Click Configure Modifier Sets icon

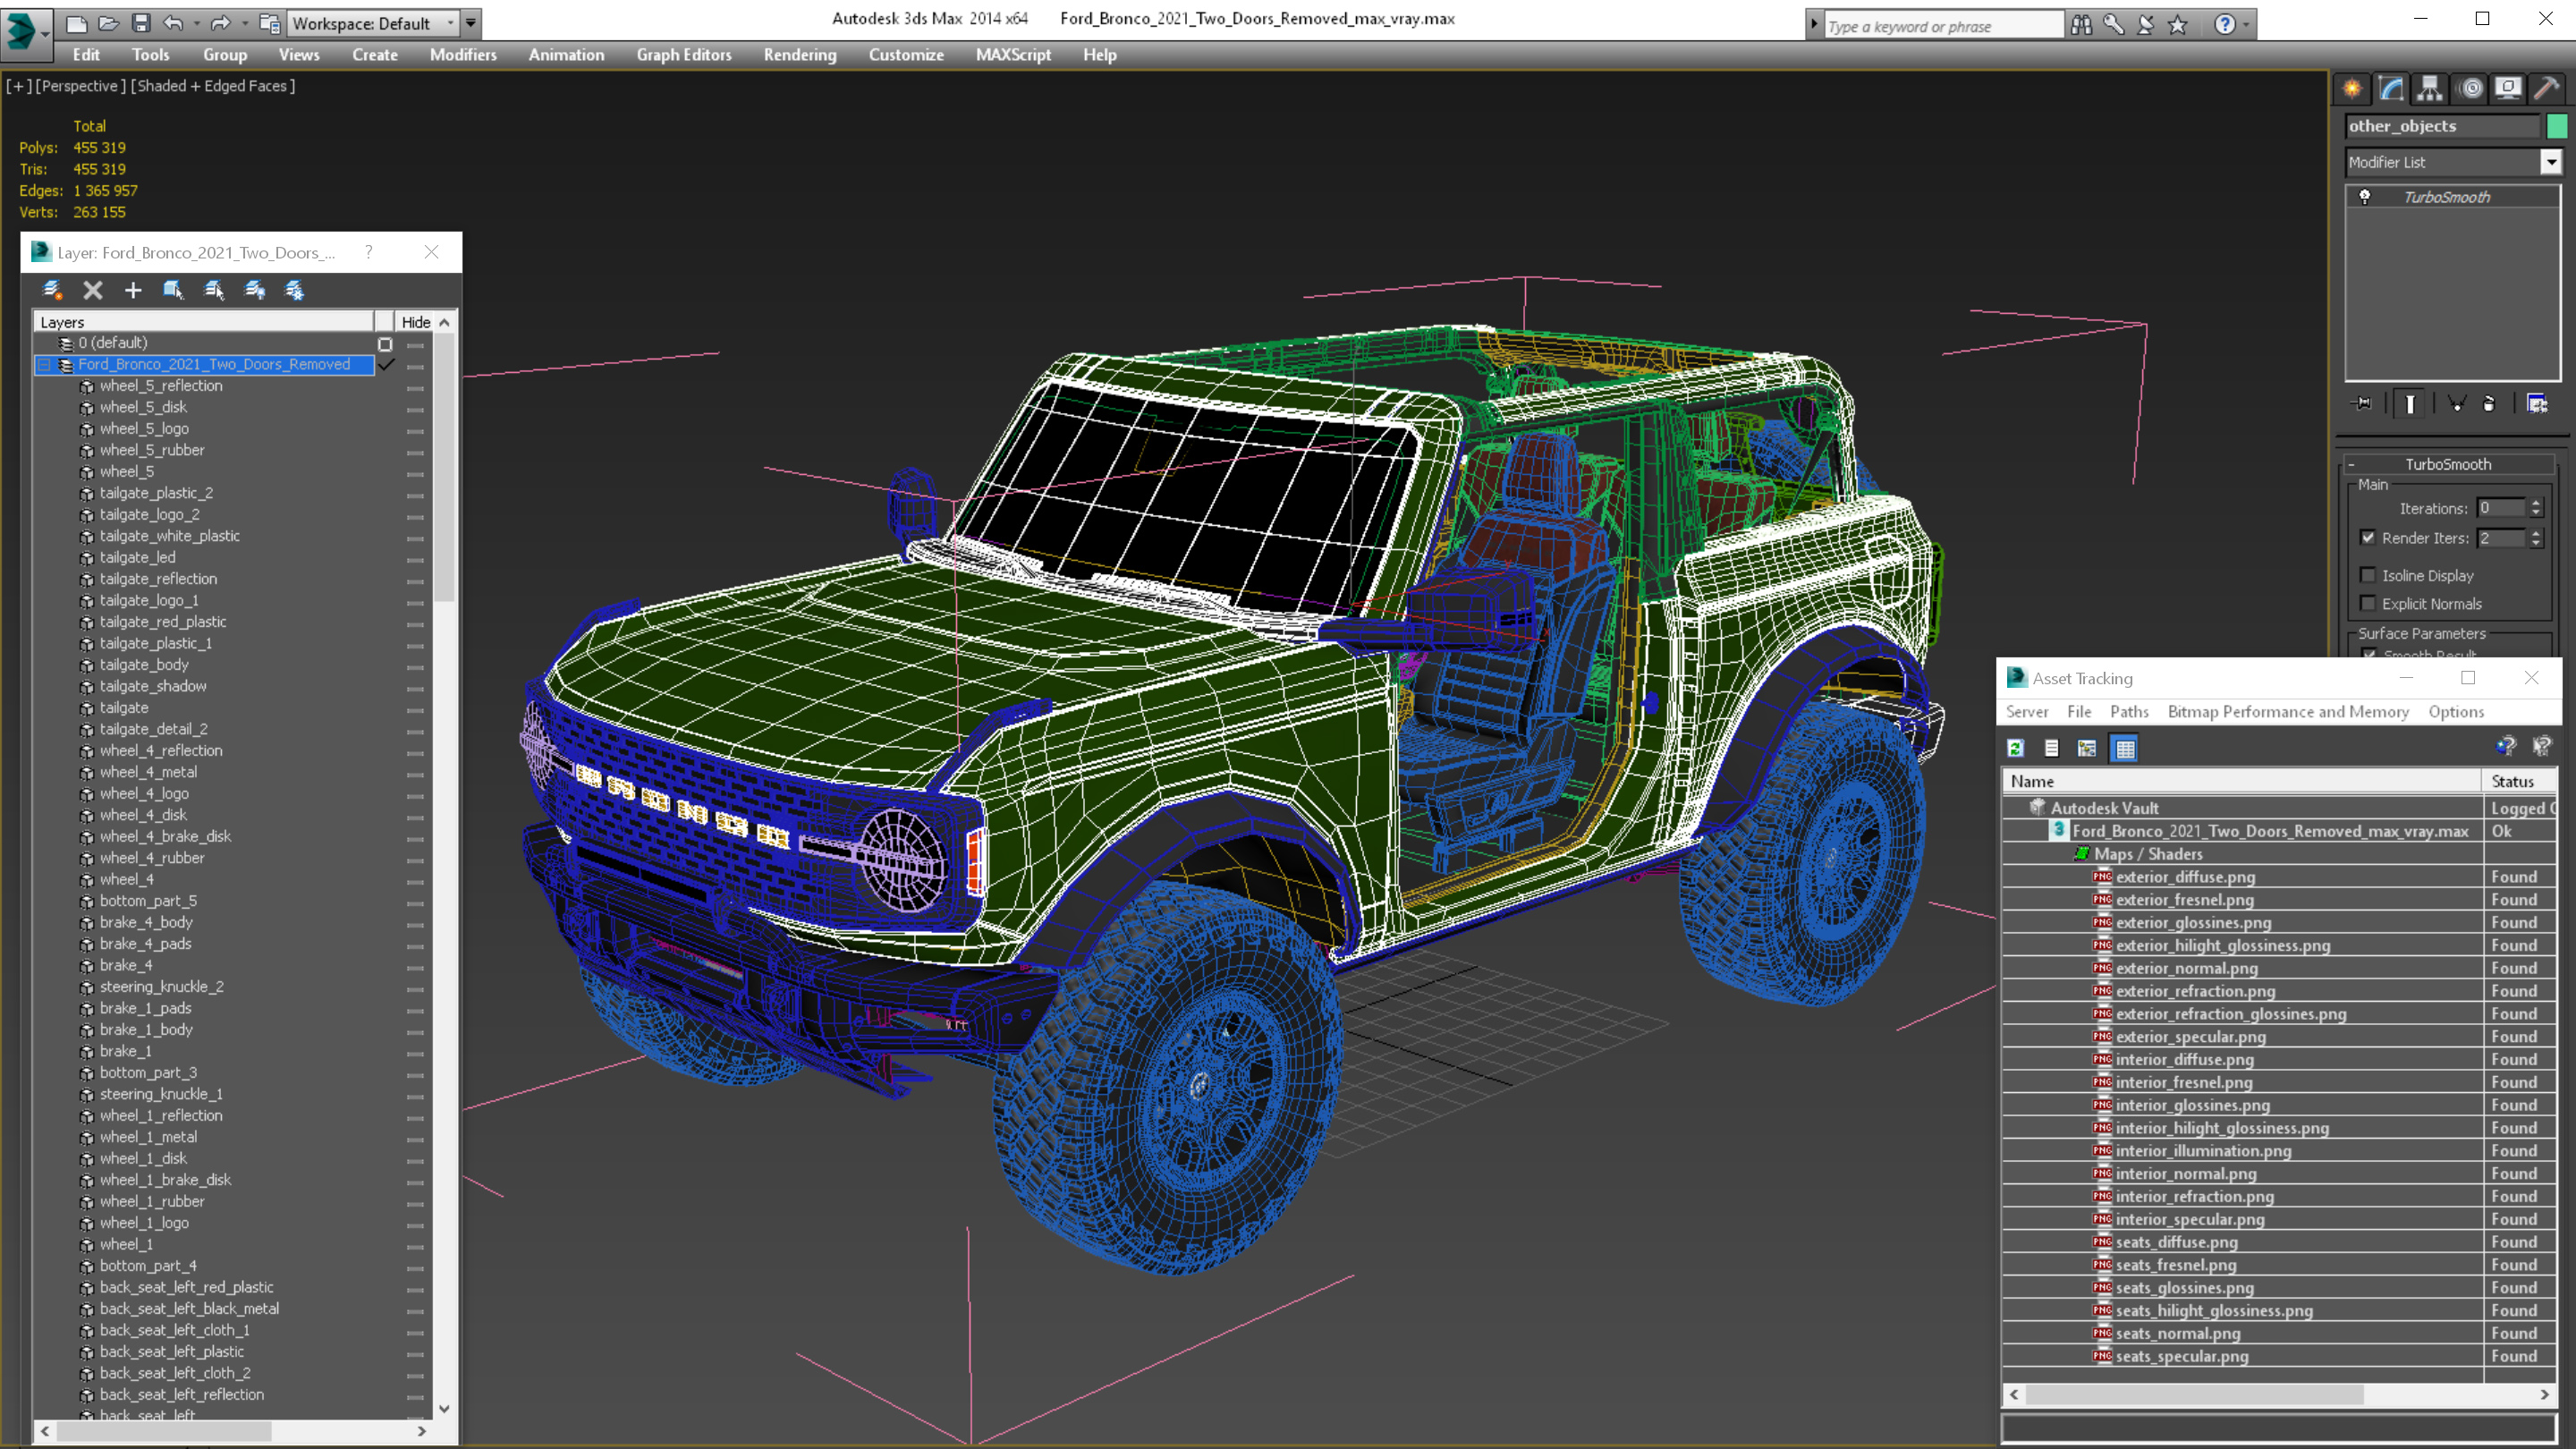[x=2537, y=404]
